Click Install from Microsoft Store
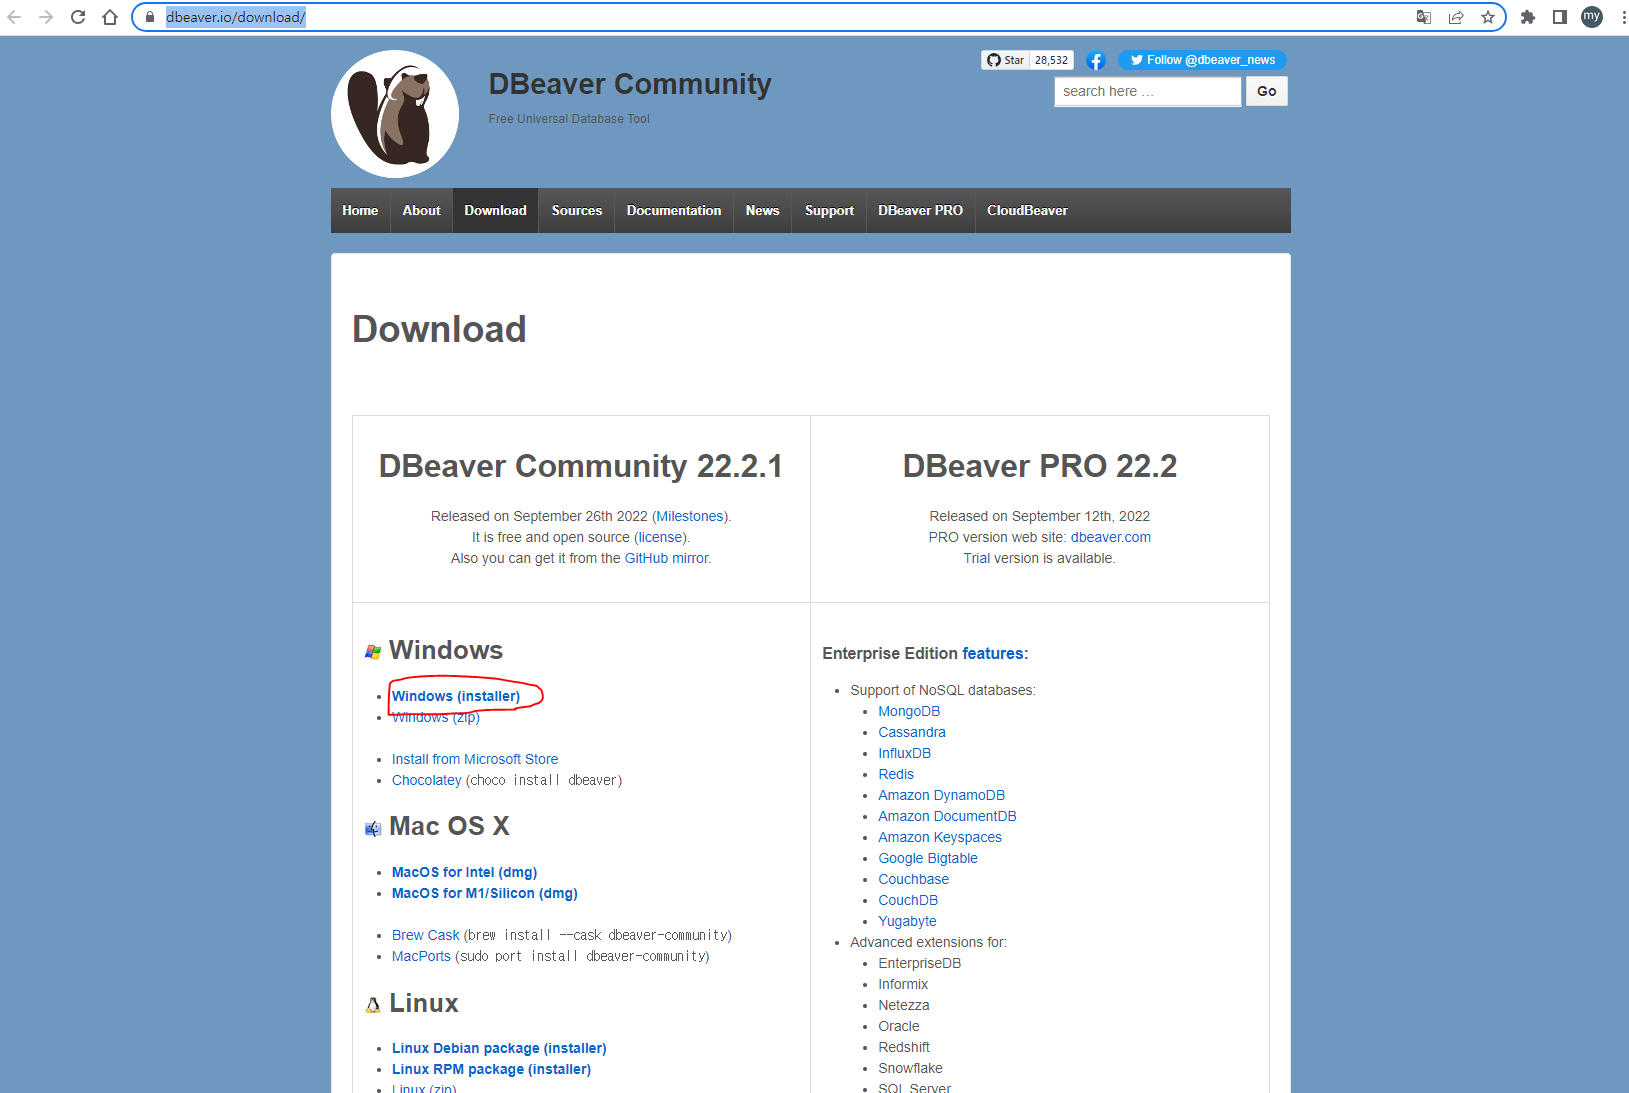Viewport: 1629px width, 1093px height. [x=475, y=759]
